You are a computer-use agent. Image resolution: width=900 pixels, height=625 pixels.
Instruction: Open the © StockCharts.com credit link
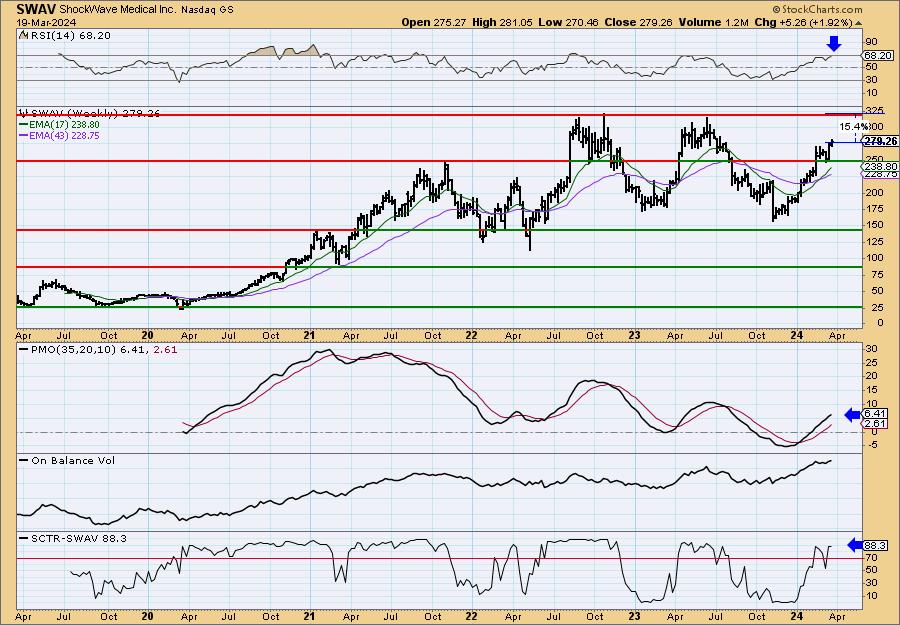pyautogui.click(x=817, y=9)
